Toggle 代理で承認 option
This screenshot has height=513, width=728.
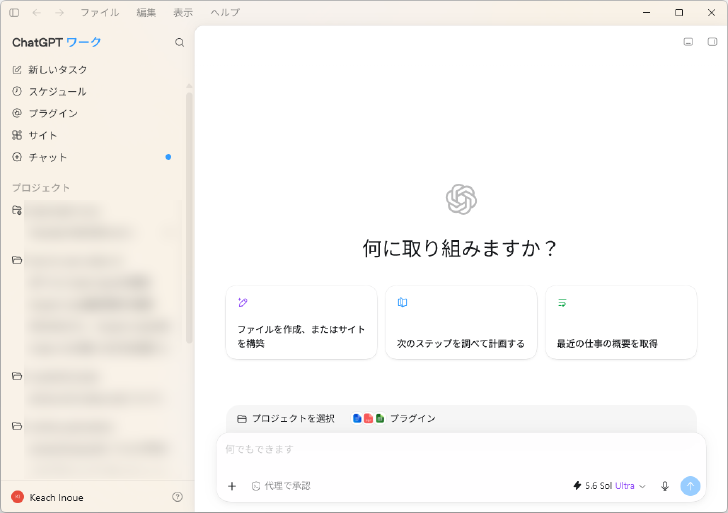point(281,486)
